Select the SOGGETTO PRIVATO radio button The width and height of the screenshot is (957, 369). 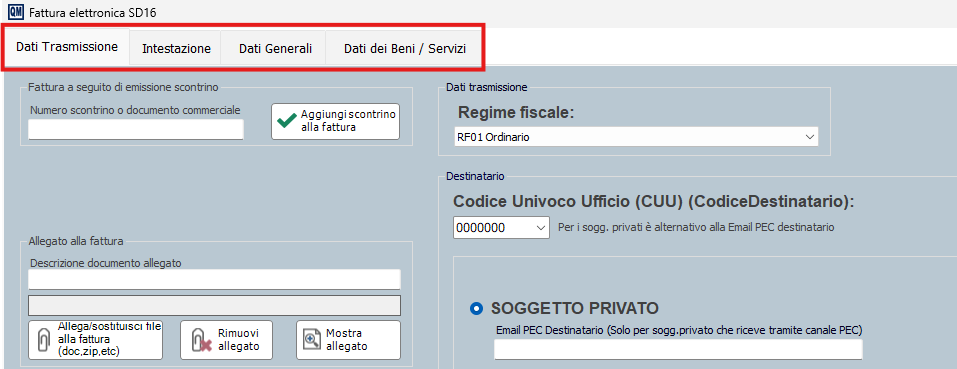click(475, 309)
